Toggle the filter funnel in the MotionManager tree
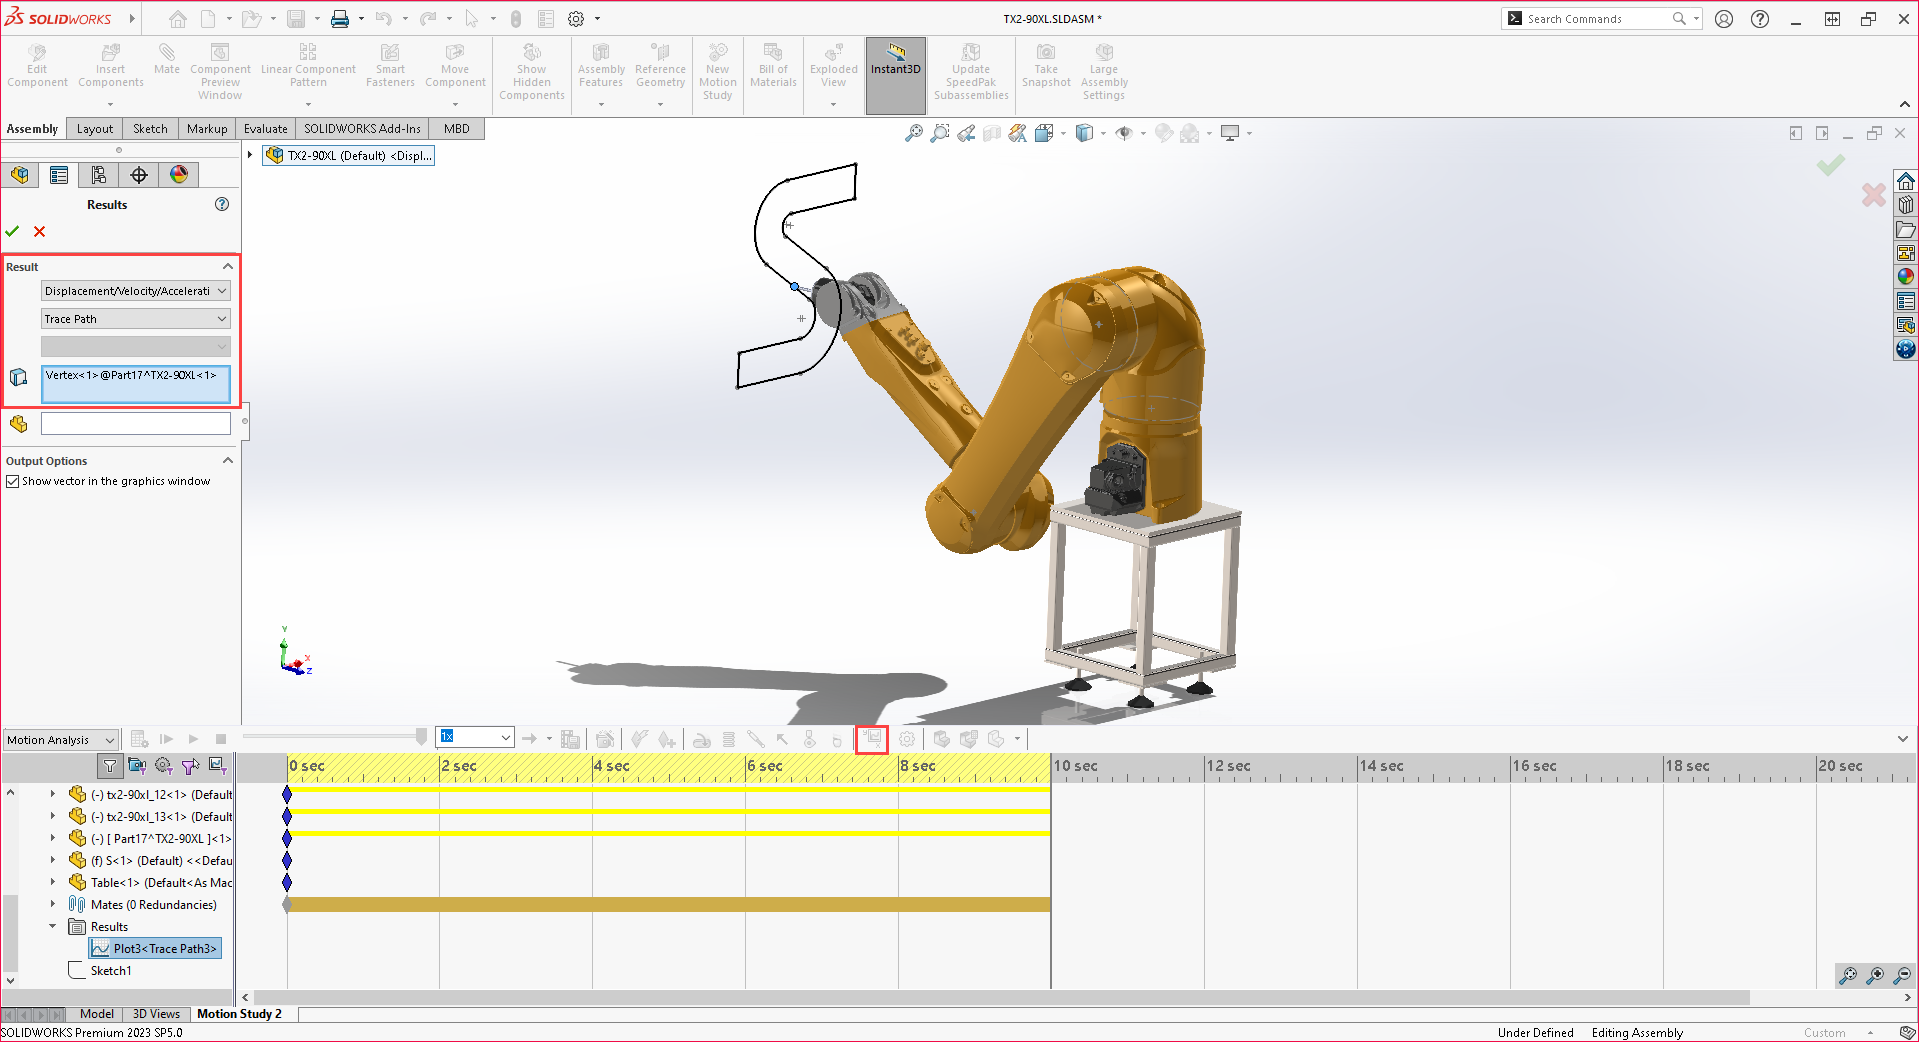1919x1042 pixels. coord(110,766)
